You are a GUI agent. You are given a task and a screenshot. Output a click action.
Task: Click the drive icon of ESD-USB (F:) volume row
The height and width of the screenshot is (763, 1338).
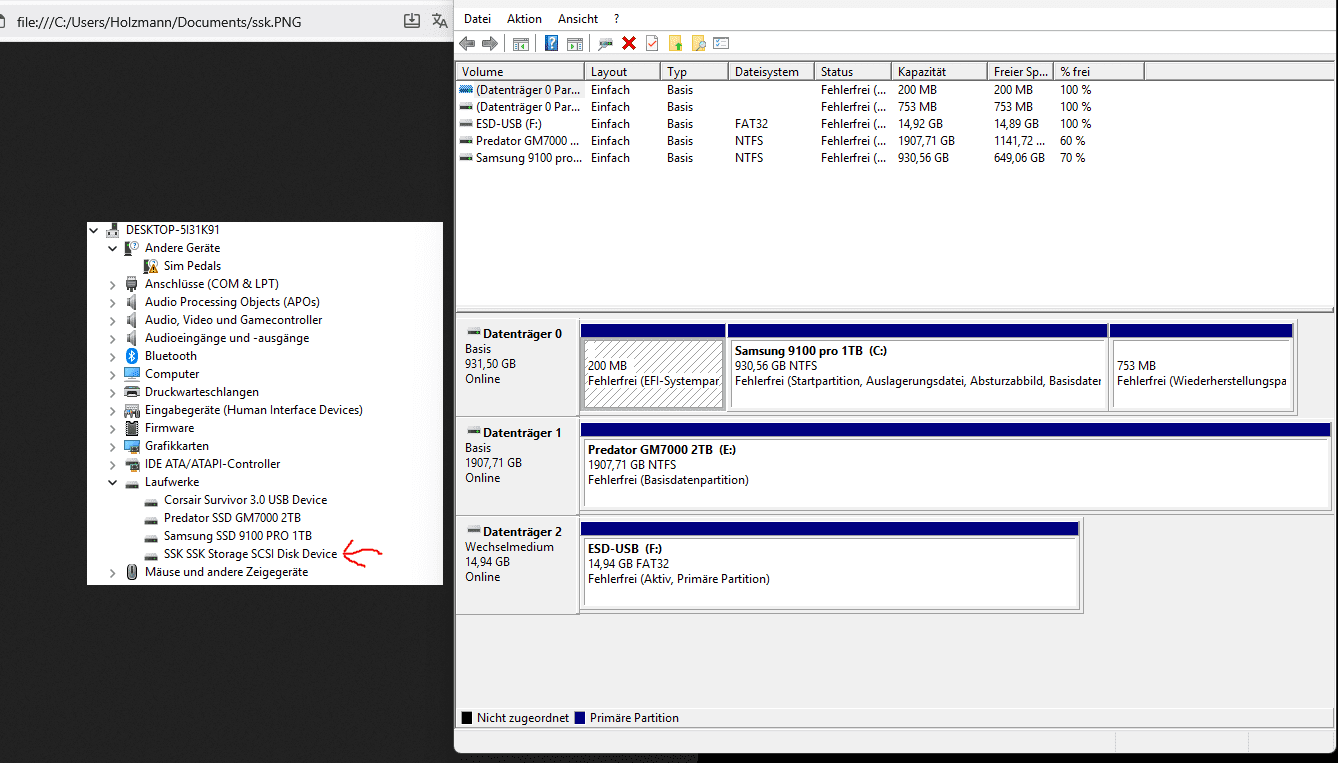click(x=465, y=124)
